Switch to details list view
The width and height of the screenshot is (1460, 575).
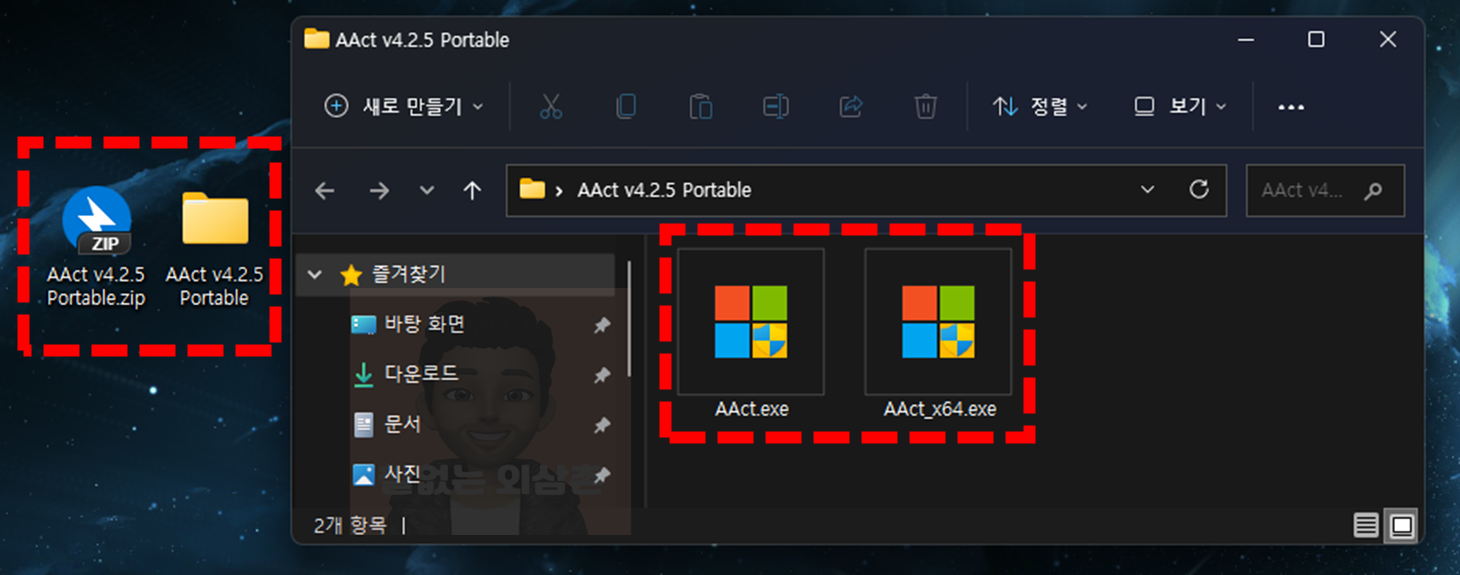pos(1366,525)
